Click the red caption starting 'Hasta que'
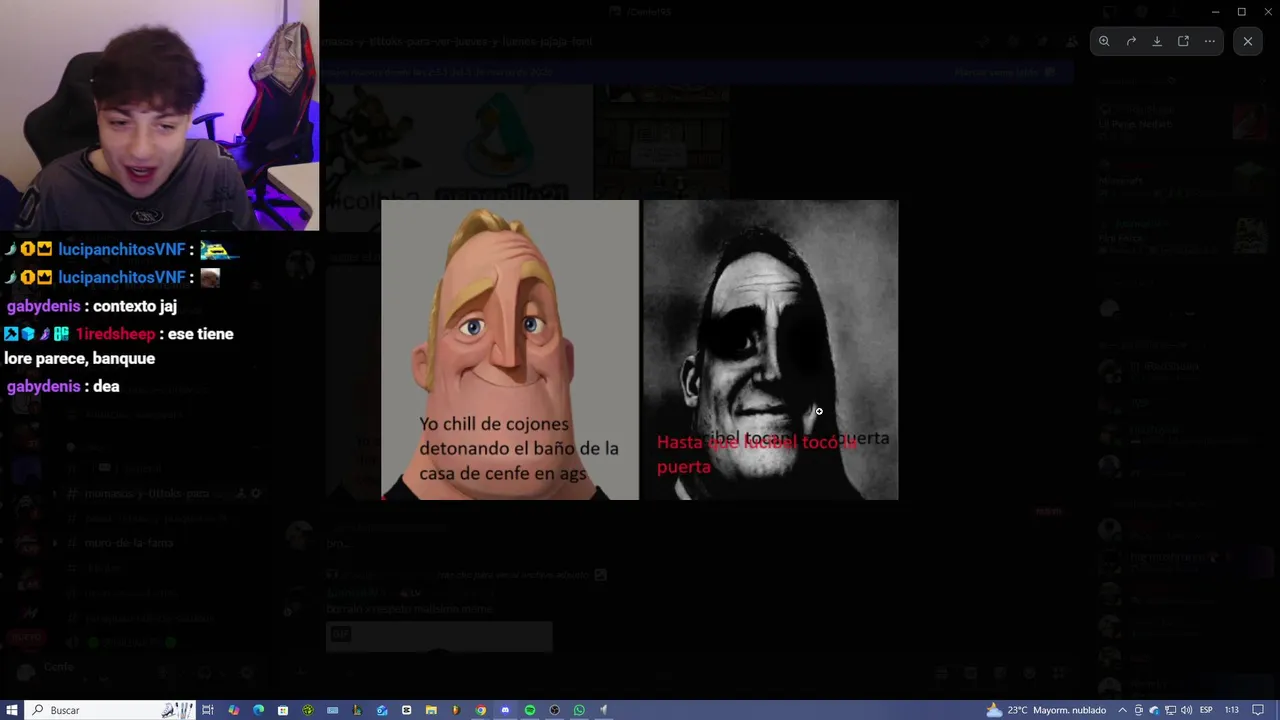 [756, 454]
